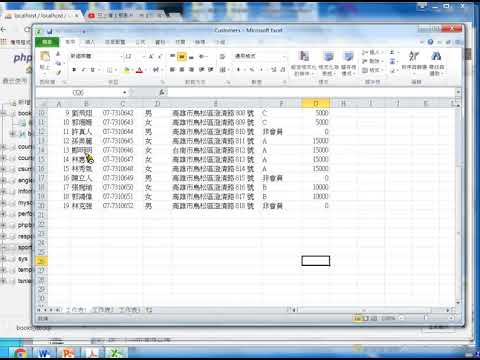
Task: Click the Align Right icon
Action: [191, 69]
